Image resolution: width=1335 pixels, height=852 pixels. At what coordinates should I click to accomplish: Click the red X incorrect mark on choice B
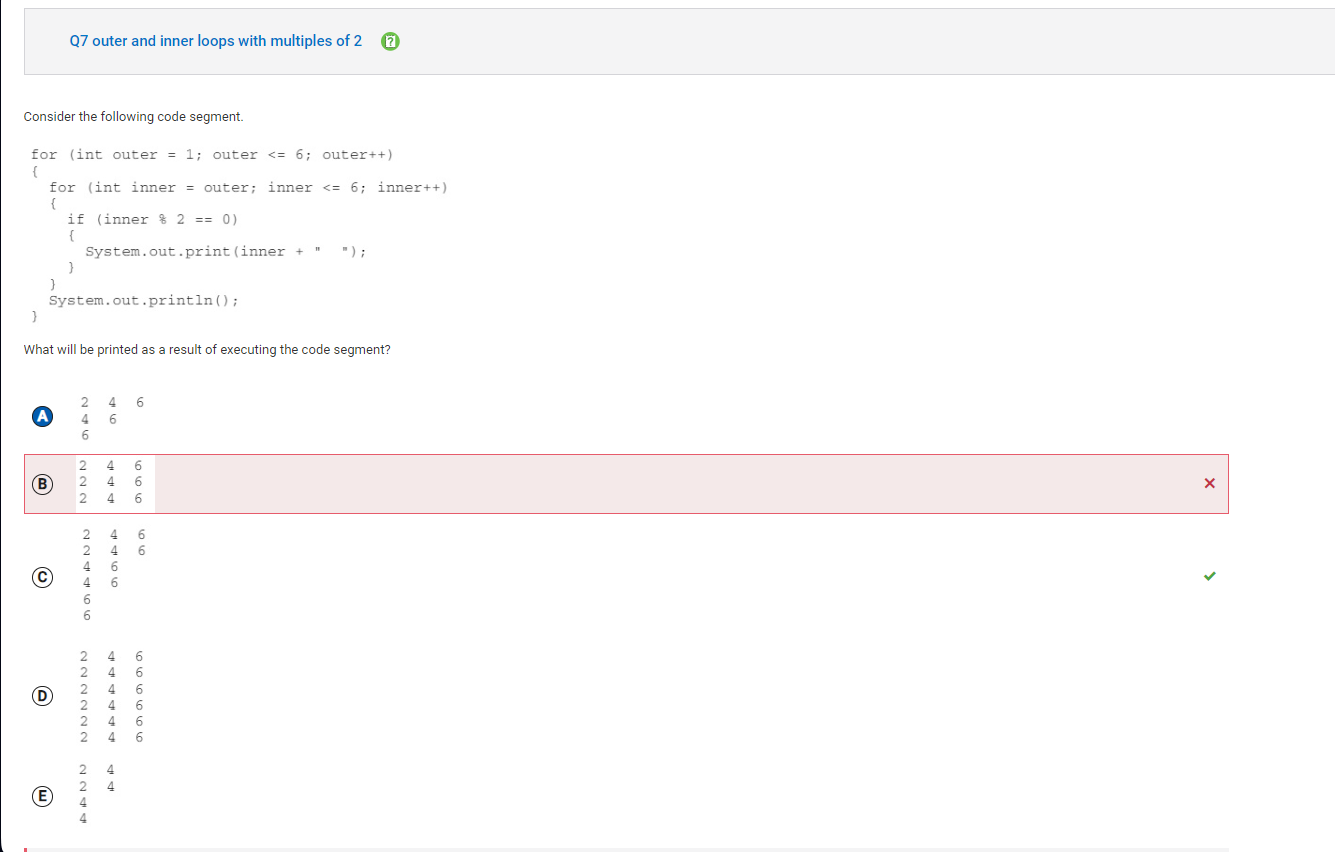[x=1209, y=484]
